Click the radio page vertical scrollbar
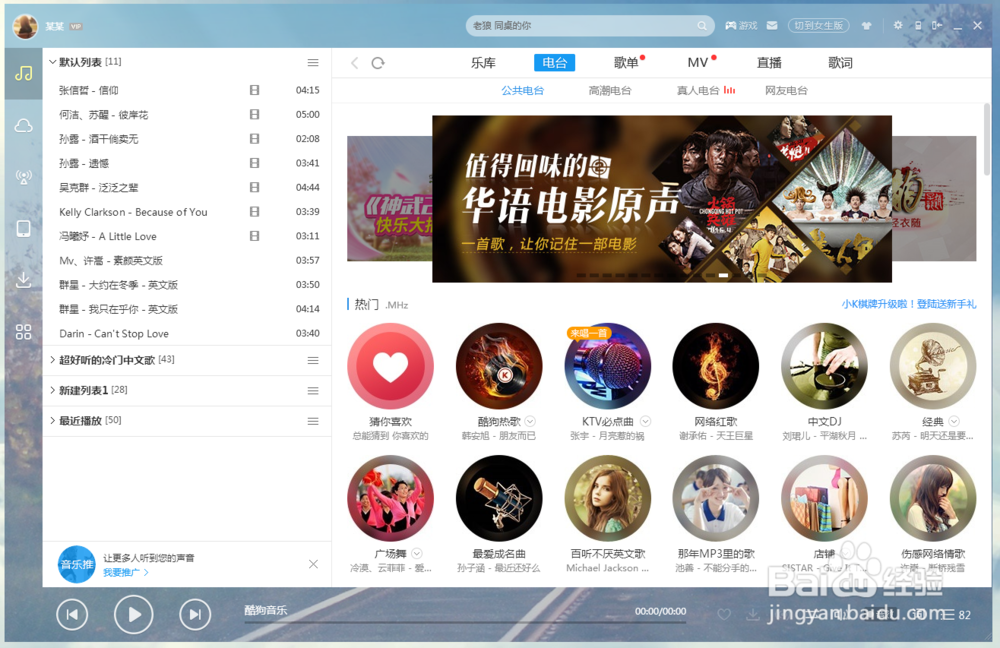The width and height of the screenshot is (1000, 648). (987, 140)
